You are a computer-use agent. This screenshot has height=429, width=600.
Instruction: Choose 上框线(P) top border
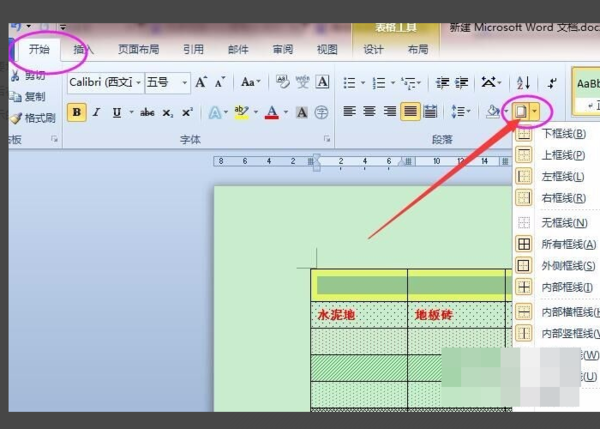click(556, 155)
